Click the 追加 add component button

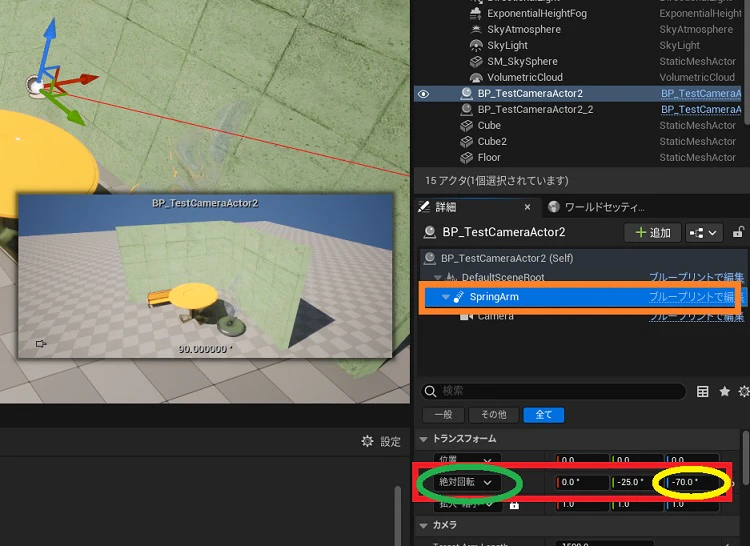coord(652,233)
